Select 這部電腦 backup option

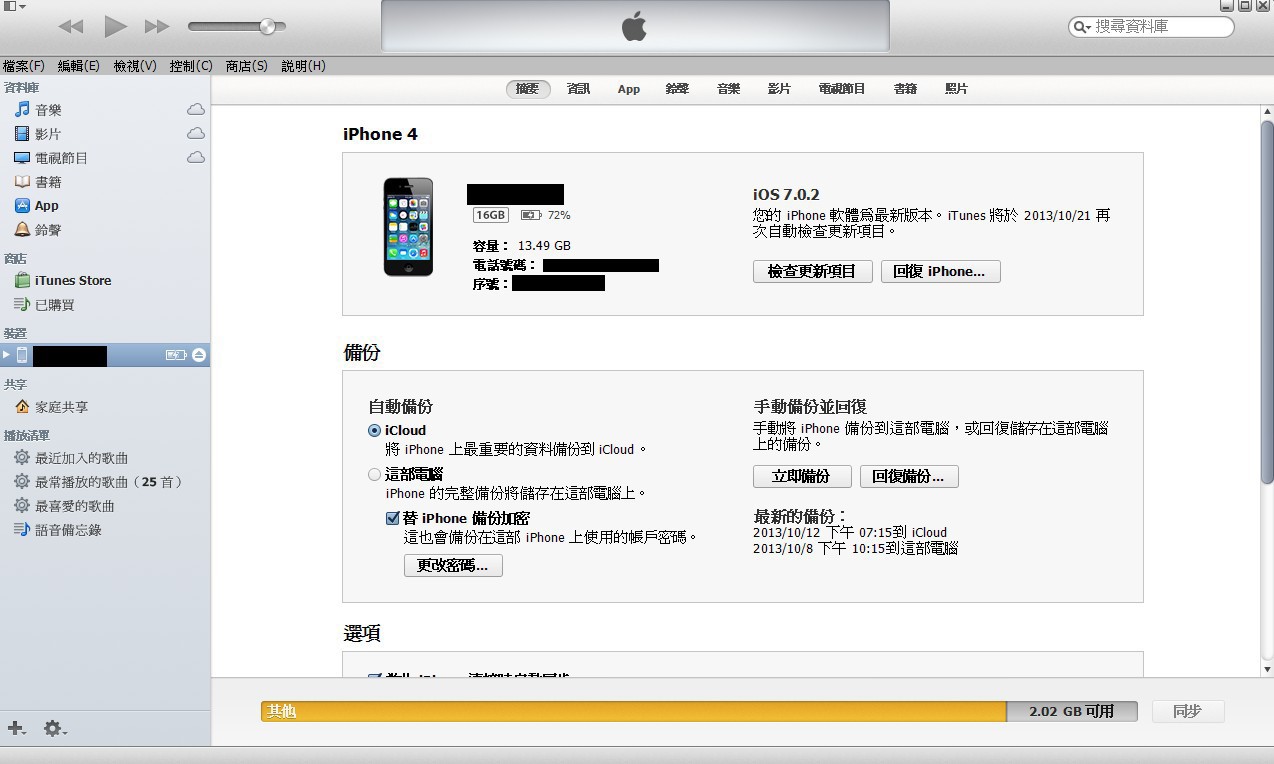[x=374, y=475]
